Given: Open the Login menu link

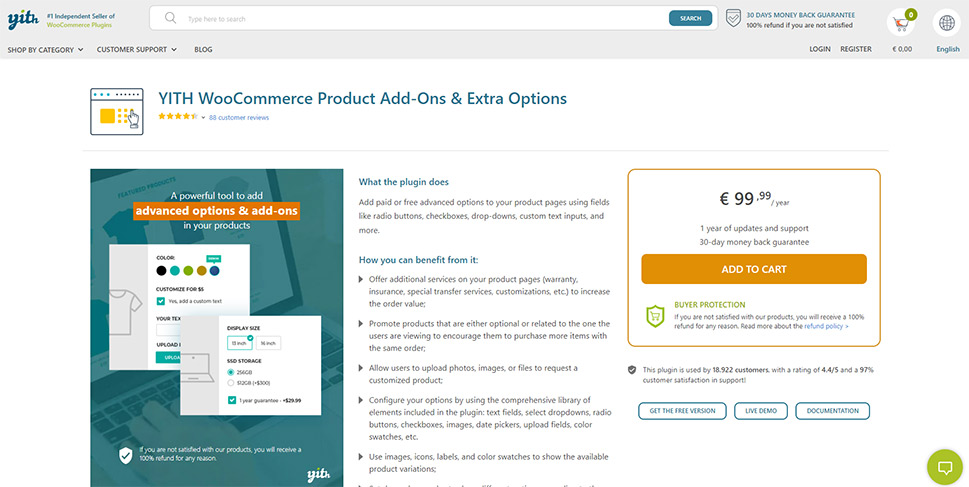Looking at the screenshot, I should click(819, 49).
